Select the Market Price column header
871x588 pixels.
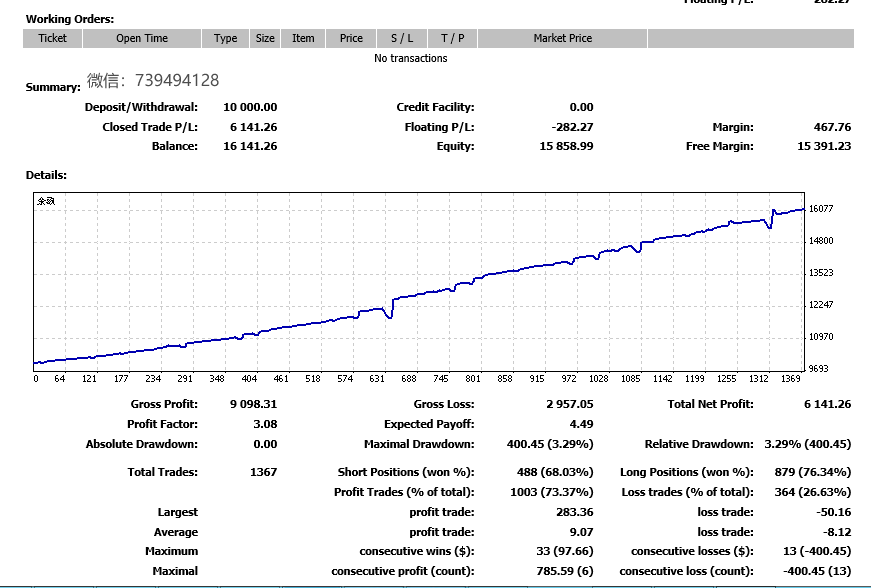click(563, 38)
